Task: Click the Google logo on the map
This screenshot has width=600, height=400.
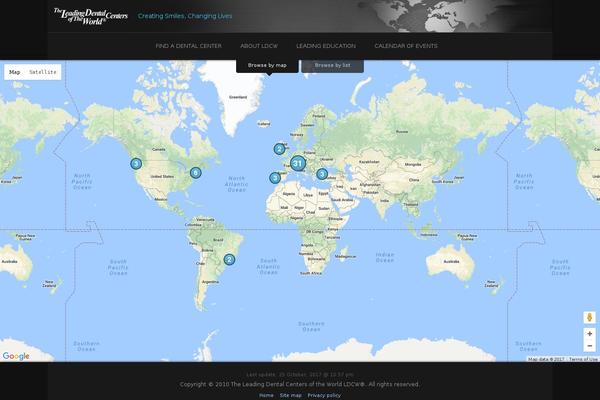Action: click(16, 356)
